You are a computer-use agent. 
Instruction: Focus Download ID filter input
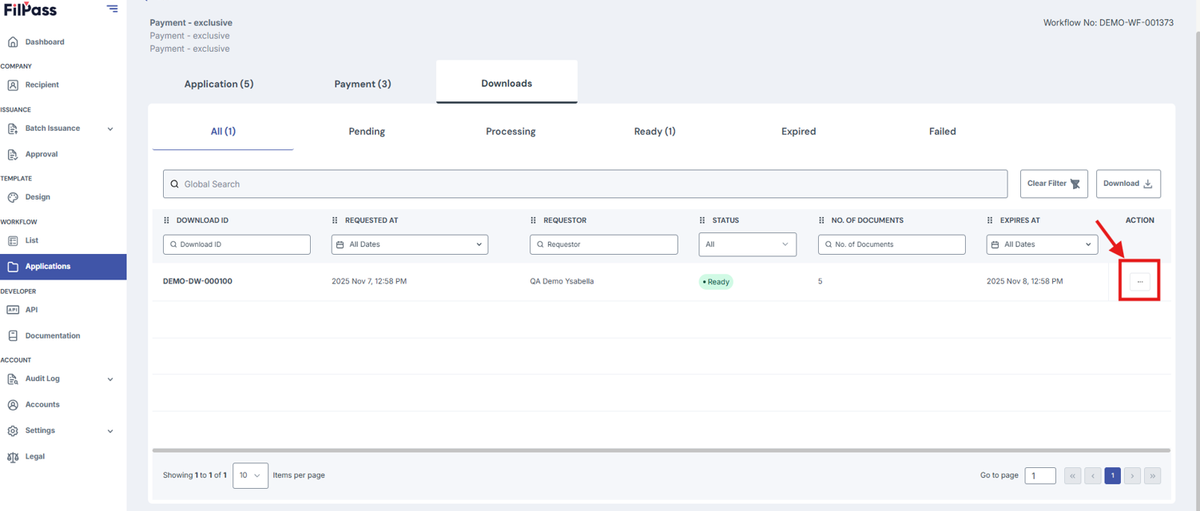click(x=237, y=244)
